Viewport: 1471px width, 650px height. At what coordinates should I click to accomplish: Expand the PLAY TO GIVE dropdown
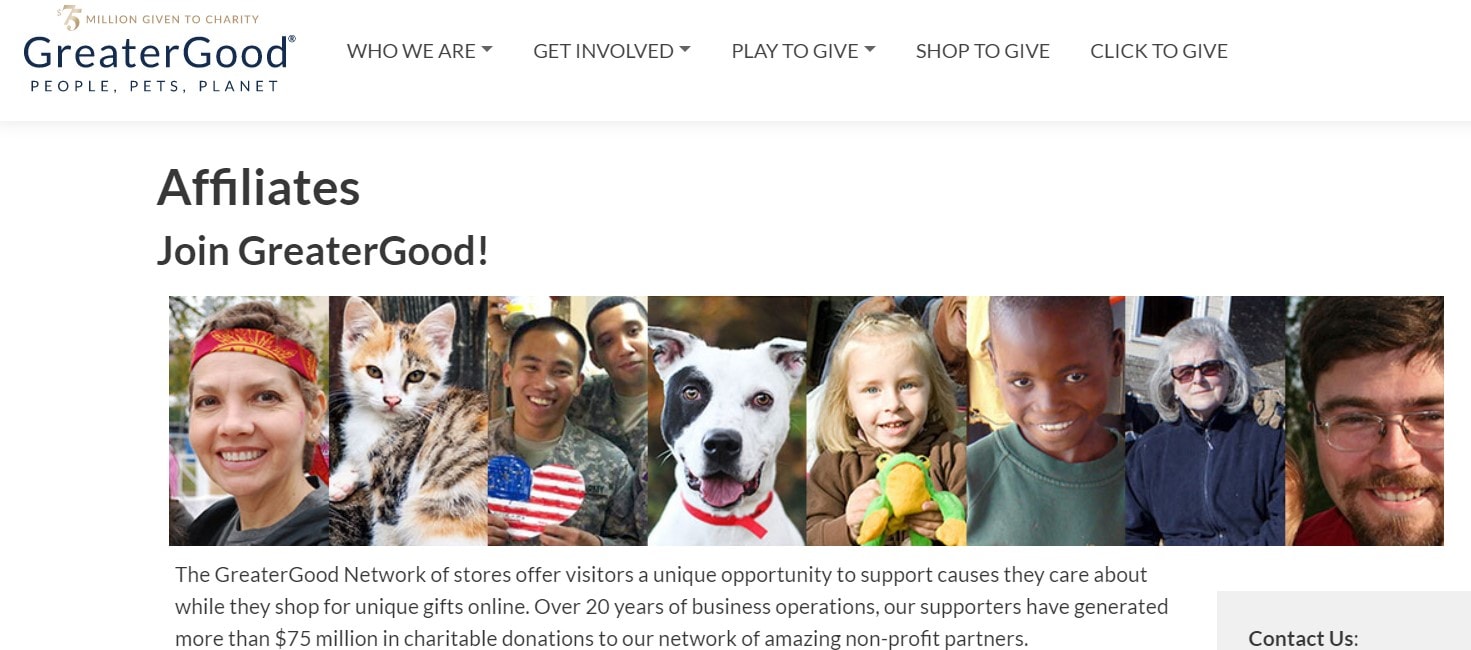click(x=803, y=51)
